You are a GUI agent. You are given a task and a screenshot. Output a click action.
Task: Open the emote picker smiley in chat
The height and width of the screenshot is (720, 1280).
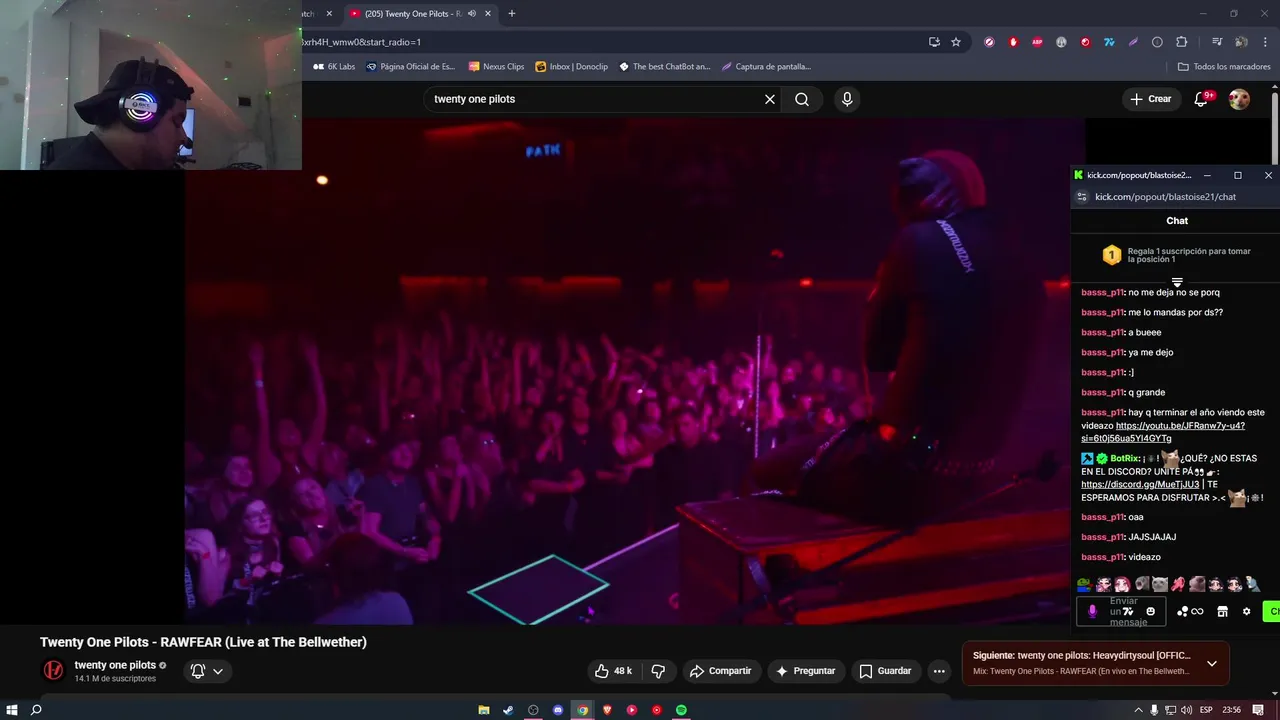tap(1151, 611)
